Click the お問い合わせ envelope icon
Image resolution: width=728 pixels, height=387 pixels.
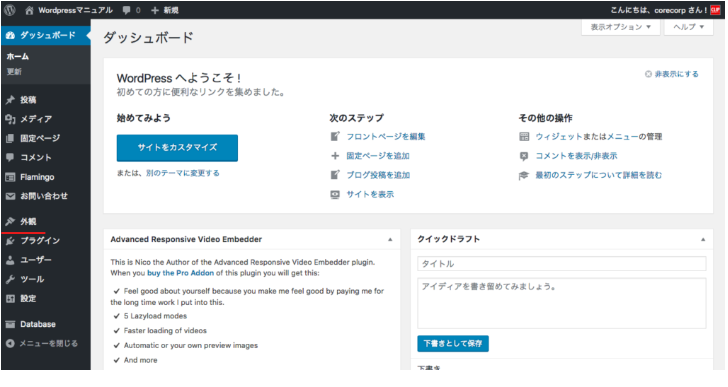pyautogui.click(x=10, y=196)
